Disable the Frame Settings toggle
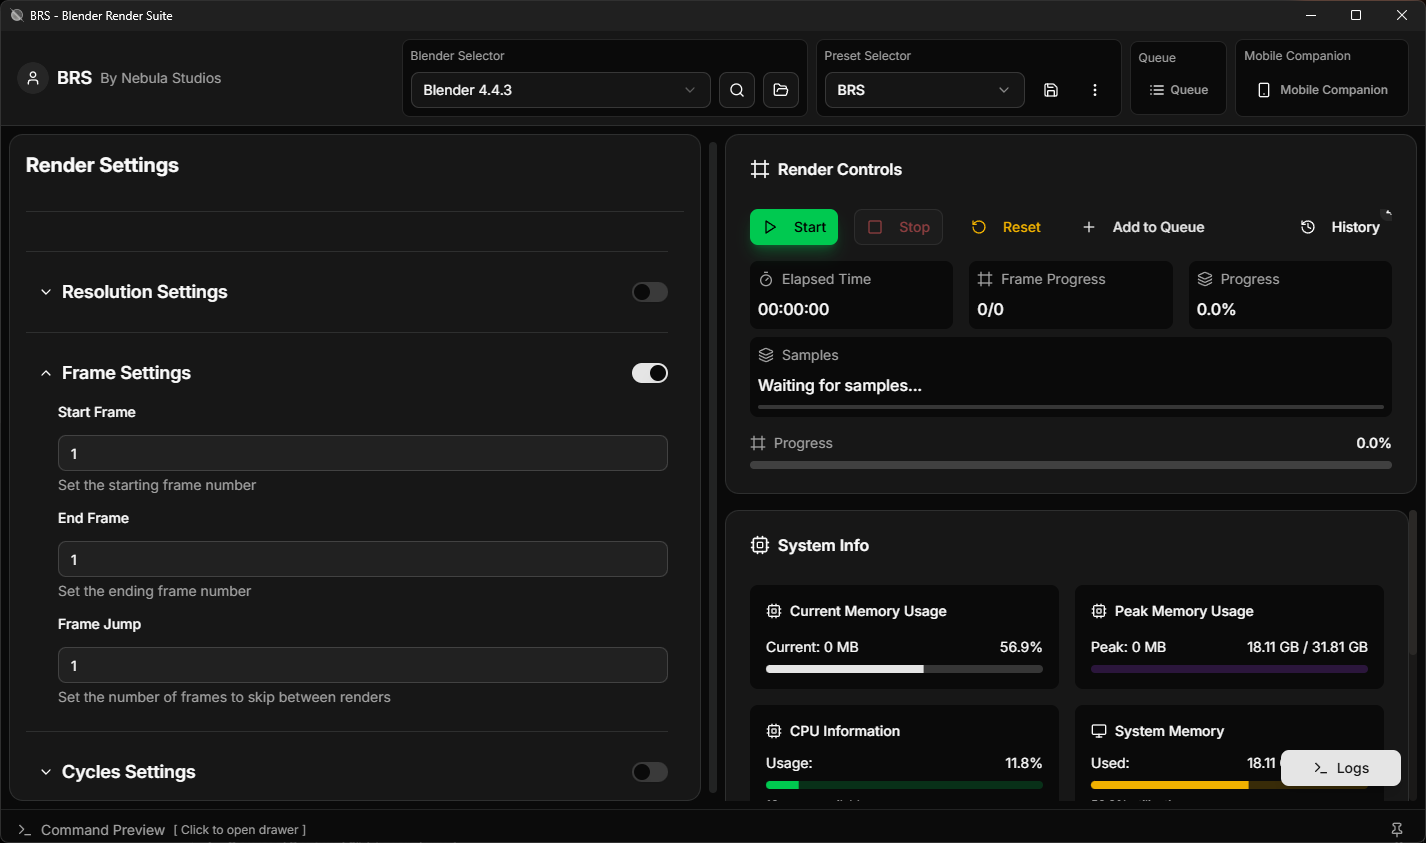 650,373
